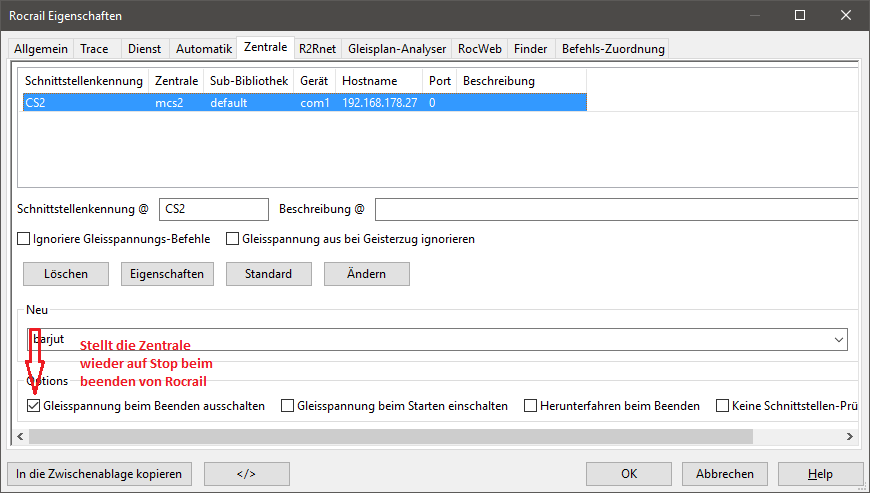
Task: Open the Eigenschaften of the selected Zentrale
Action: point(168,274)
